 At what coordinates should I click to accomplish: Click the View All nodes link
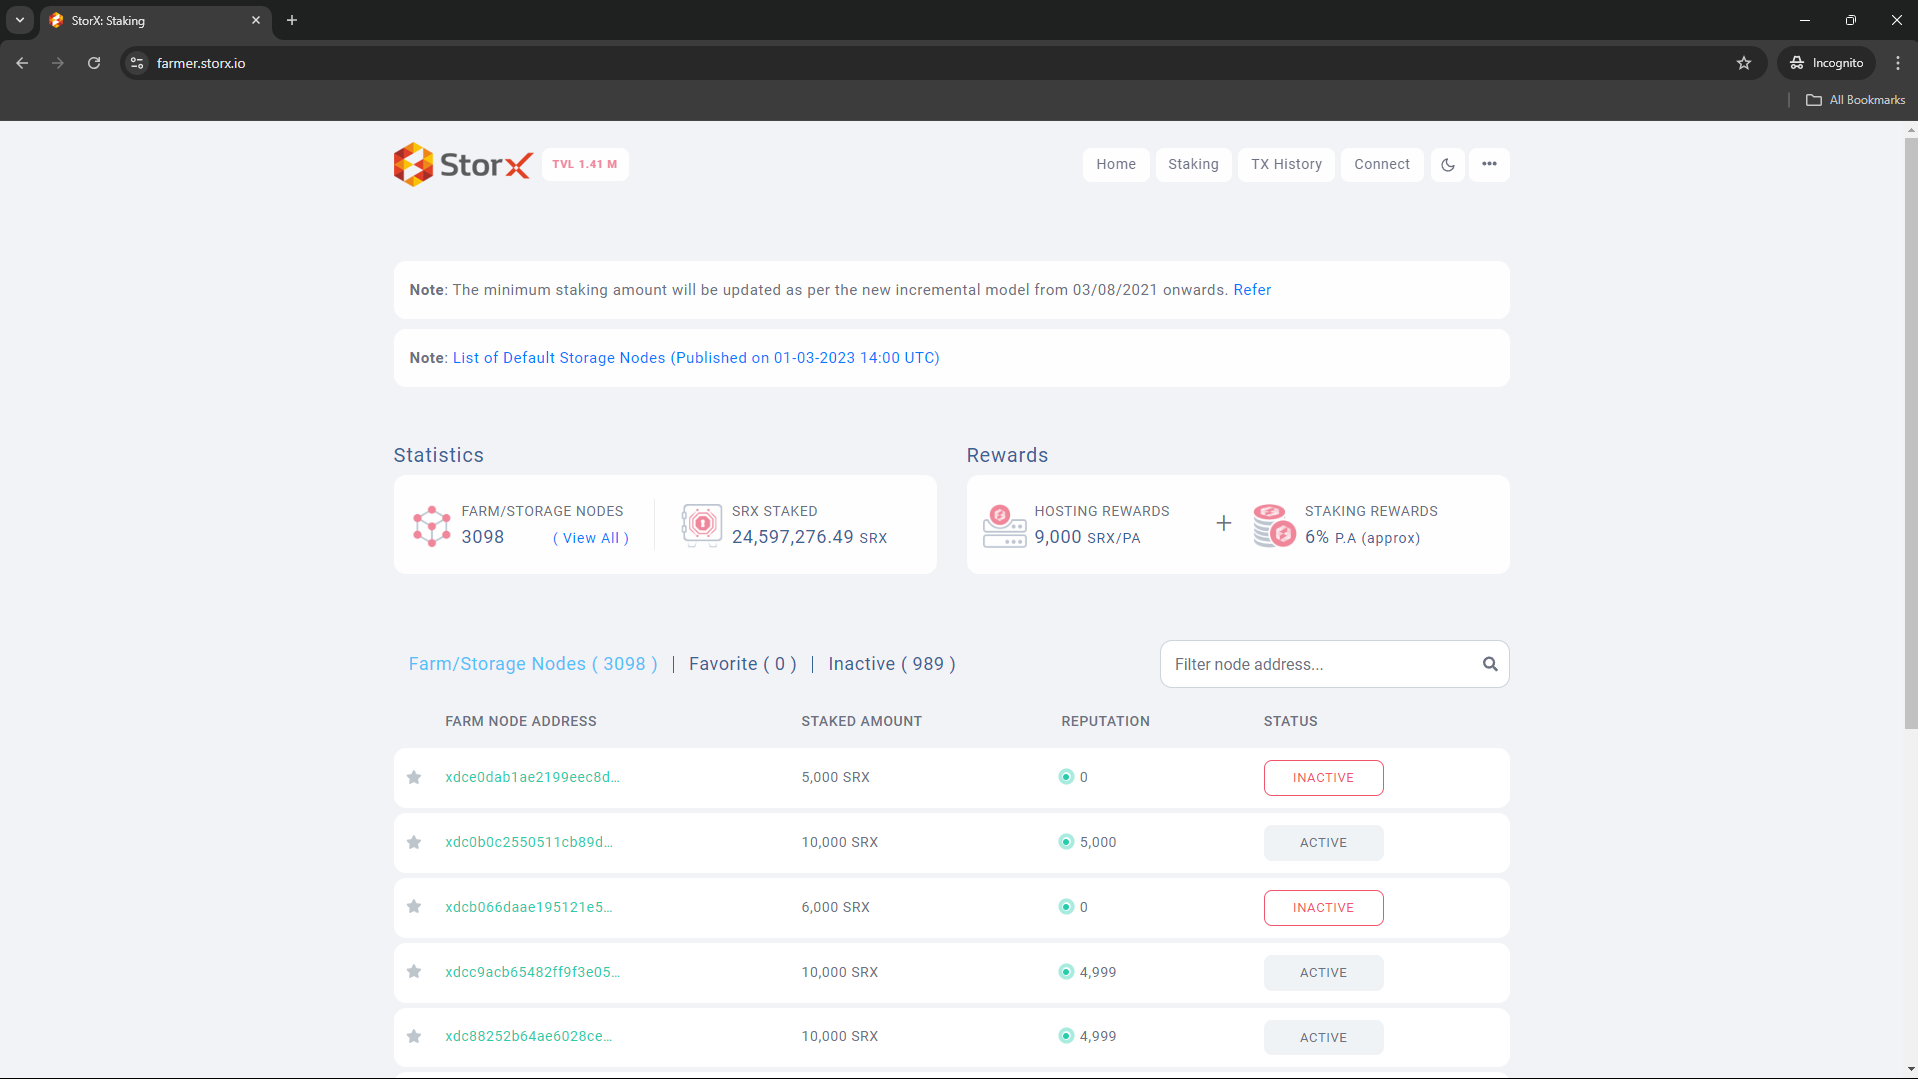pos(591,538)
